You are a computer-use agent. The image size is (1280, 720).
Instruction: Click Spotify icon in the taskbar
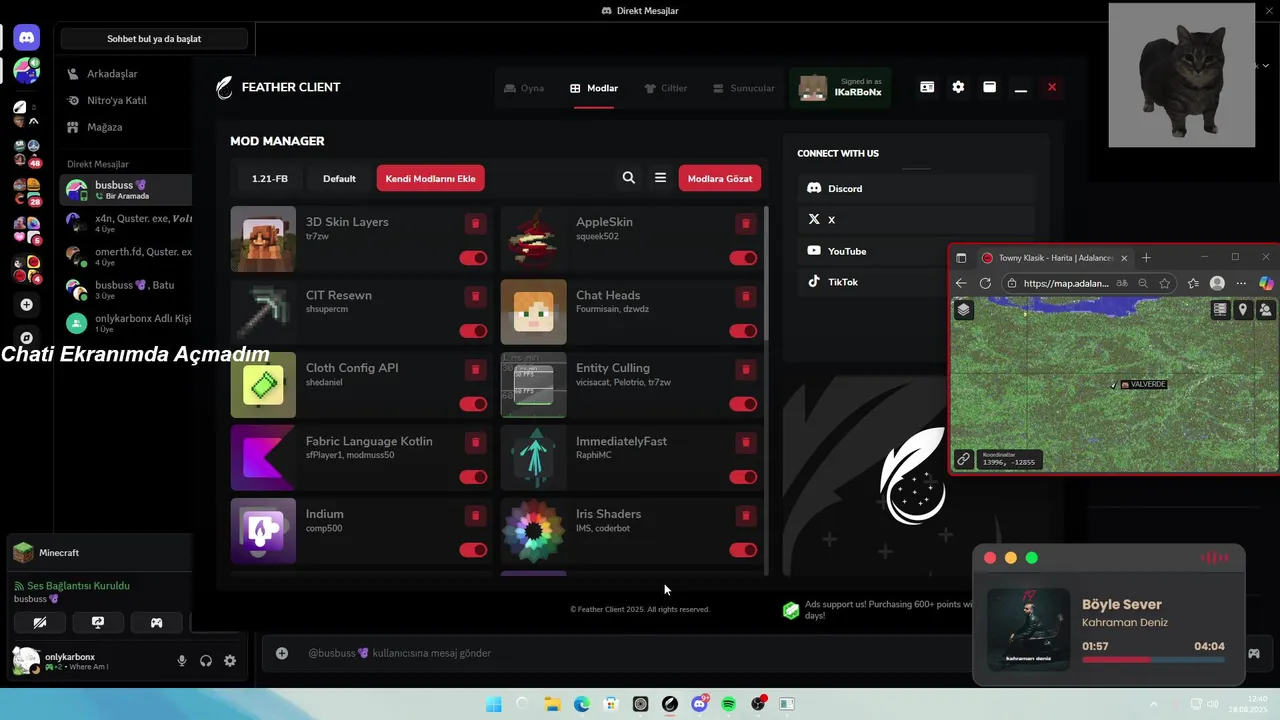tap(728, 704)
